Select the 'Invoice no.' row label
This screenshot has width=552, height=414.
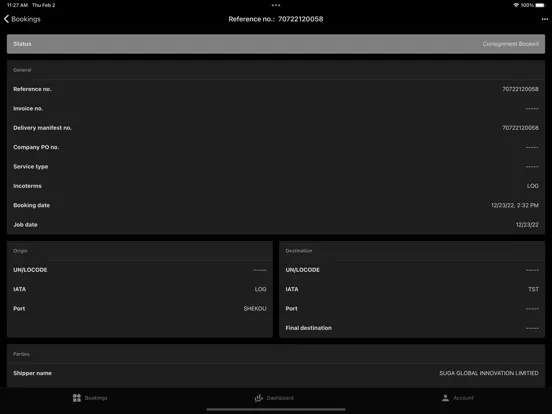coord(28,108)
